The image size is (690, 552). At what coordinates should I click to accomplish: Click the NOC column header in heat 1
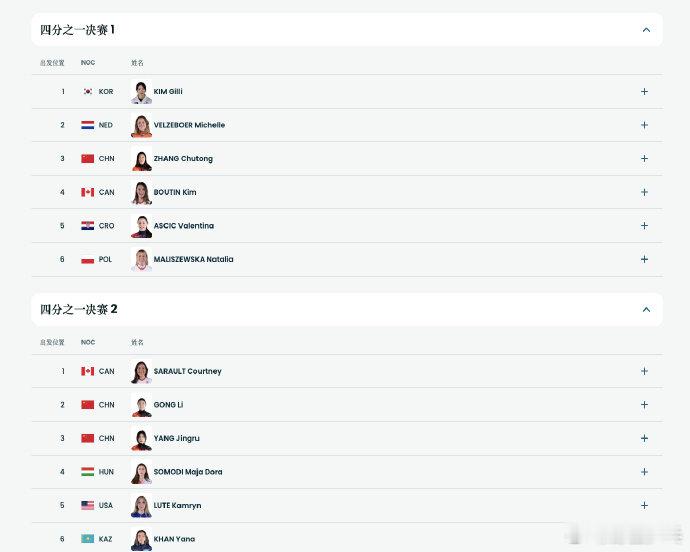(88, 63)
